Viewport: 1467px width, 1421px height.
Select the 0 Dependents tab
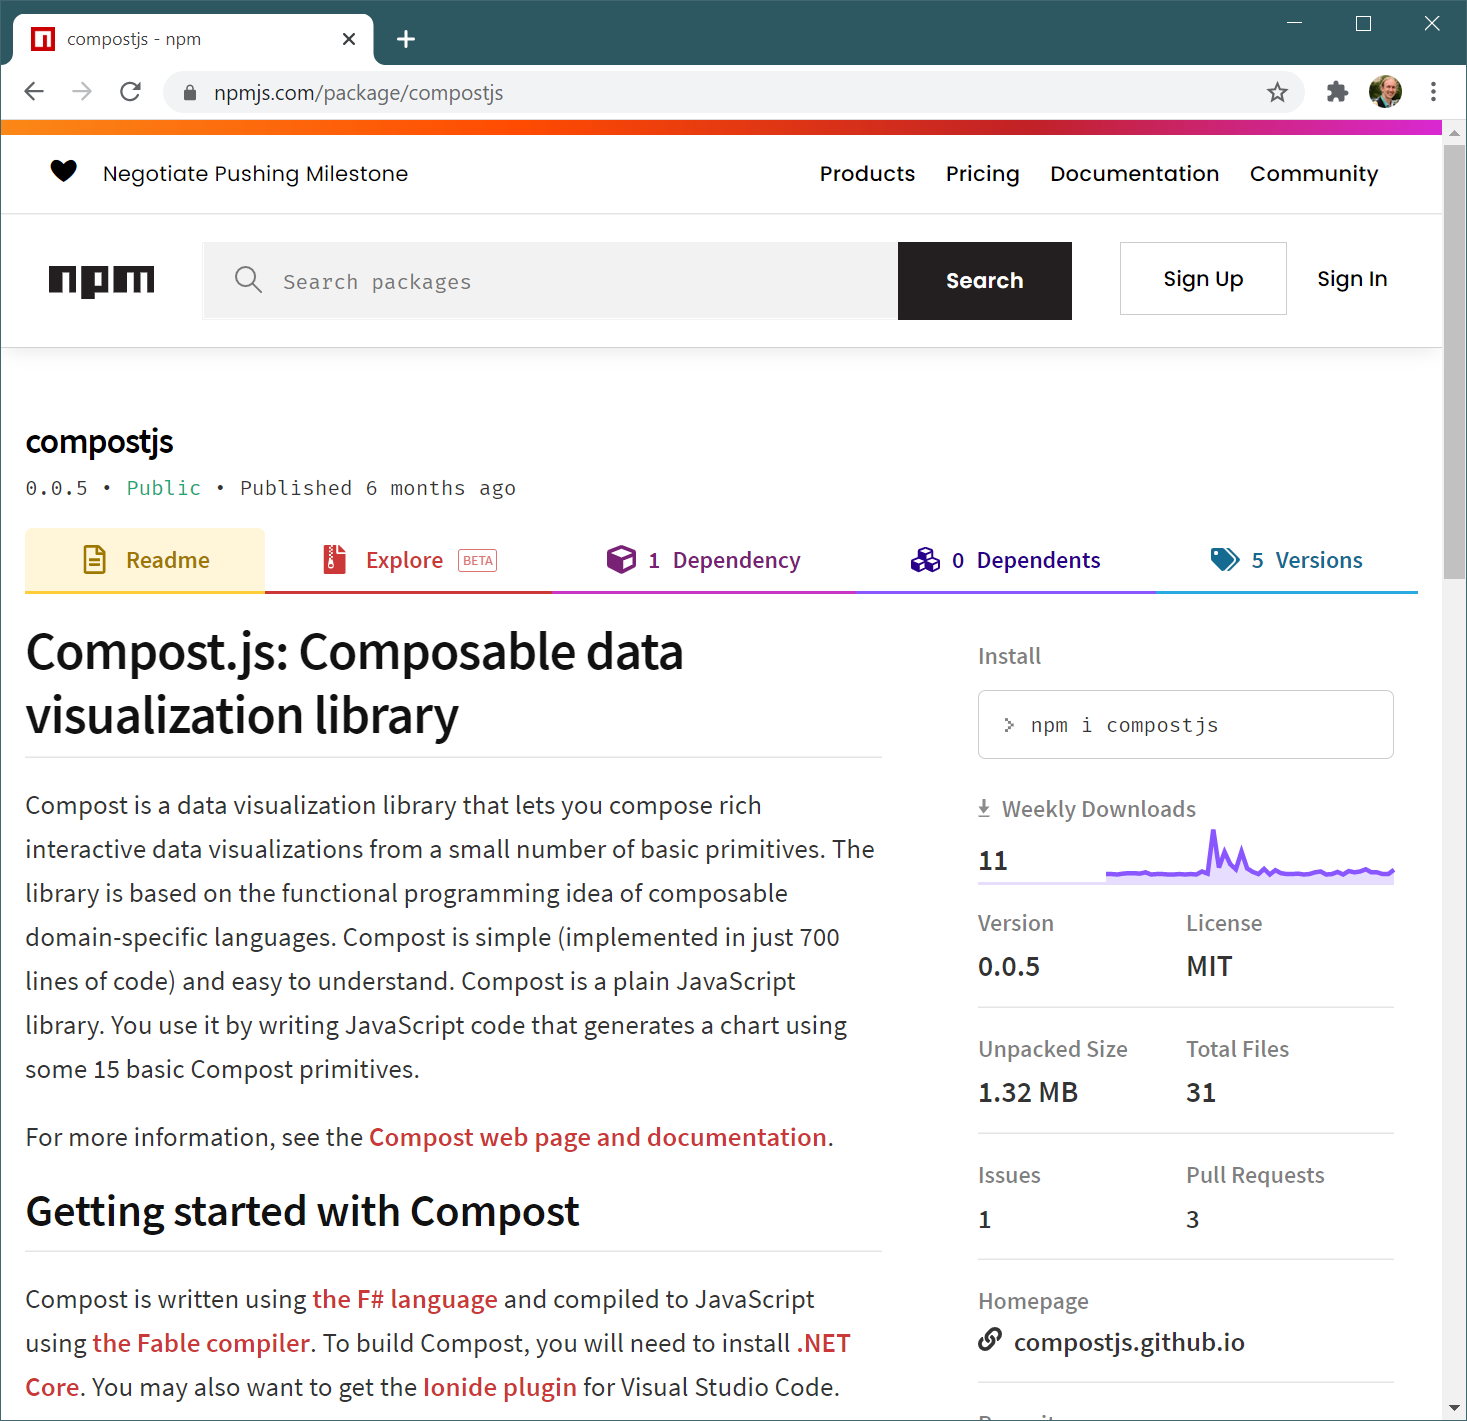point(1005,560)
